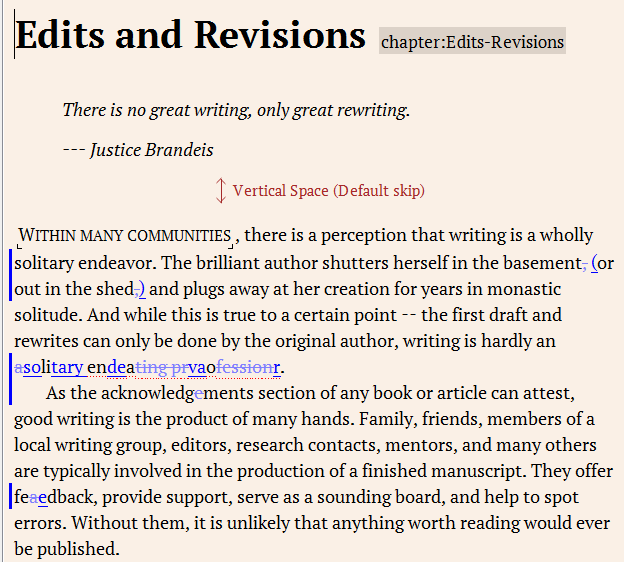
Task: Click the change bar beside the 'feedback' line
Action: 10,496
